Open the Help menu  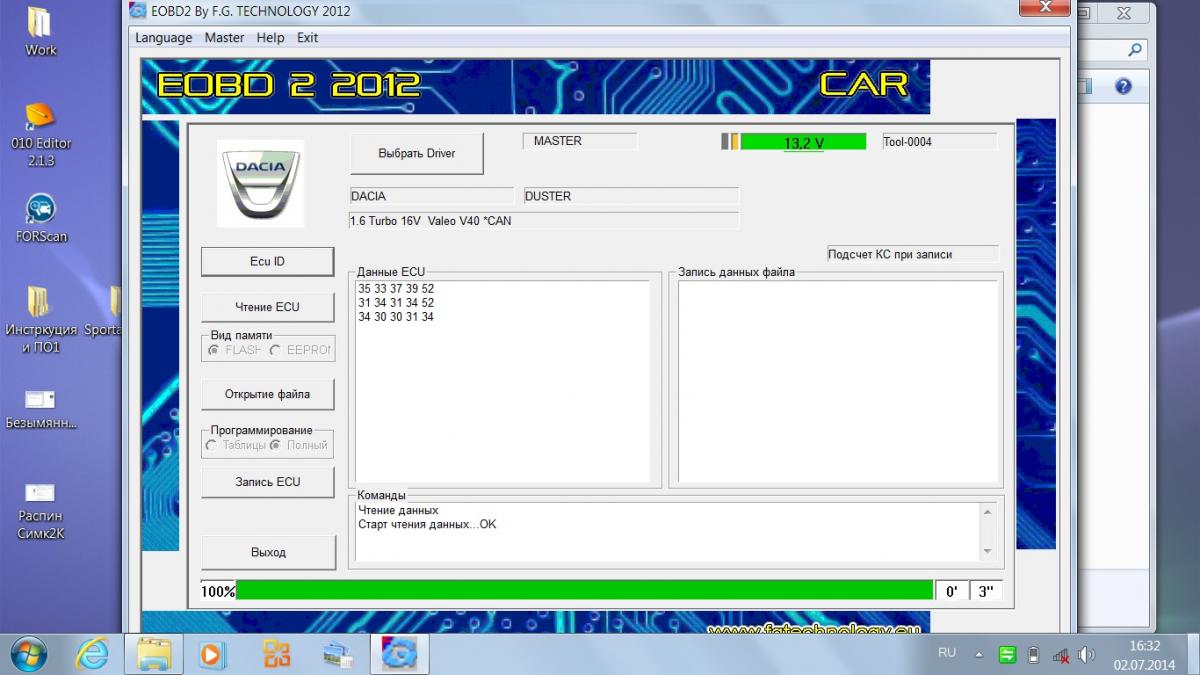pyautogui.click(x=270, y=37)
